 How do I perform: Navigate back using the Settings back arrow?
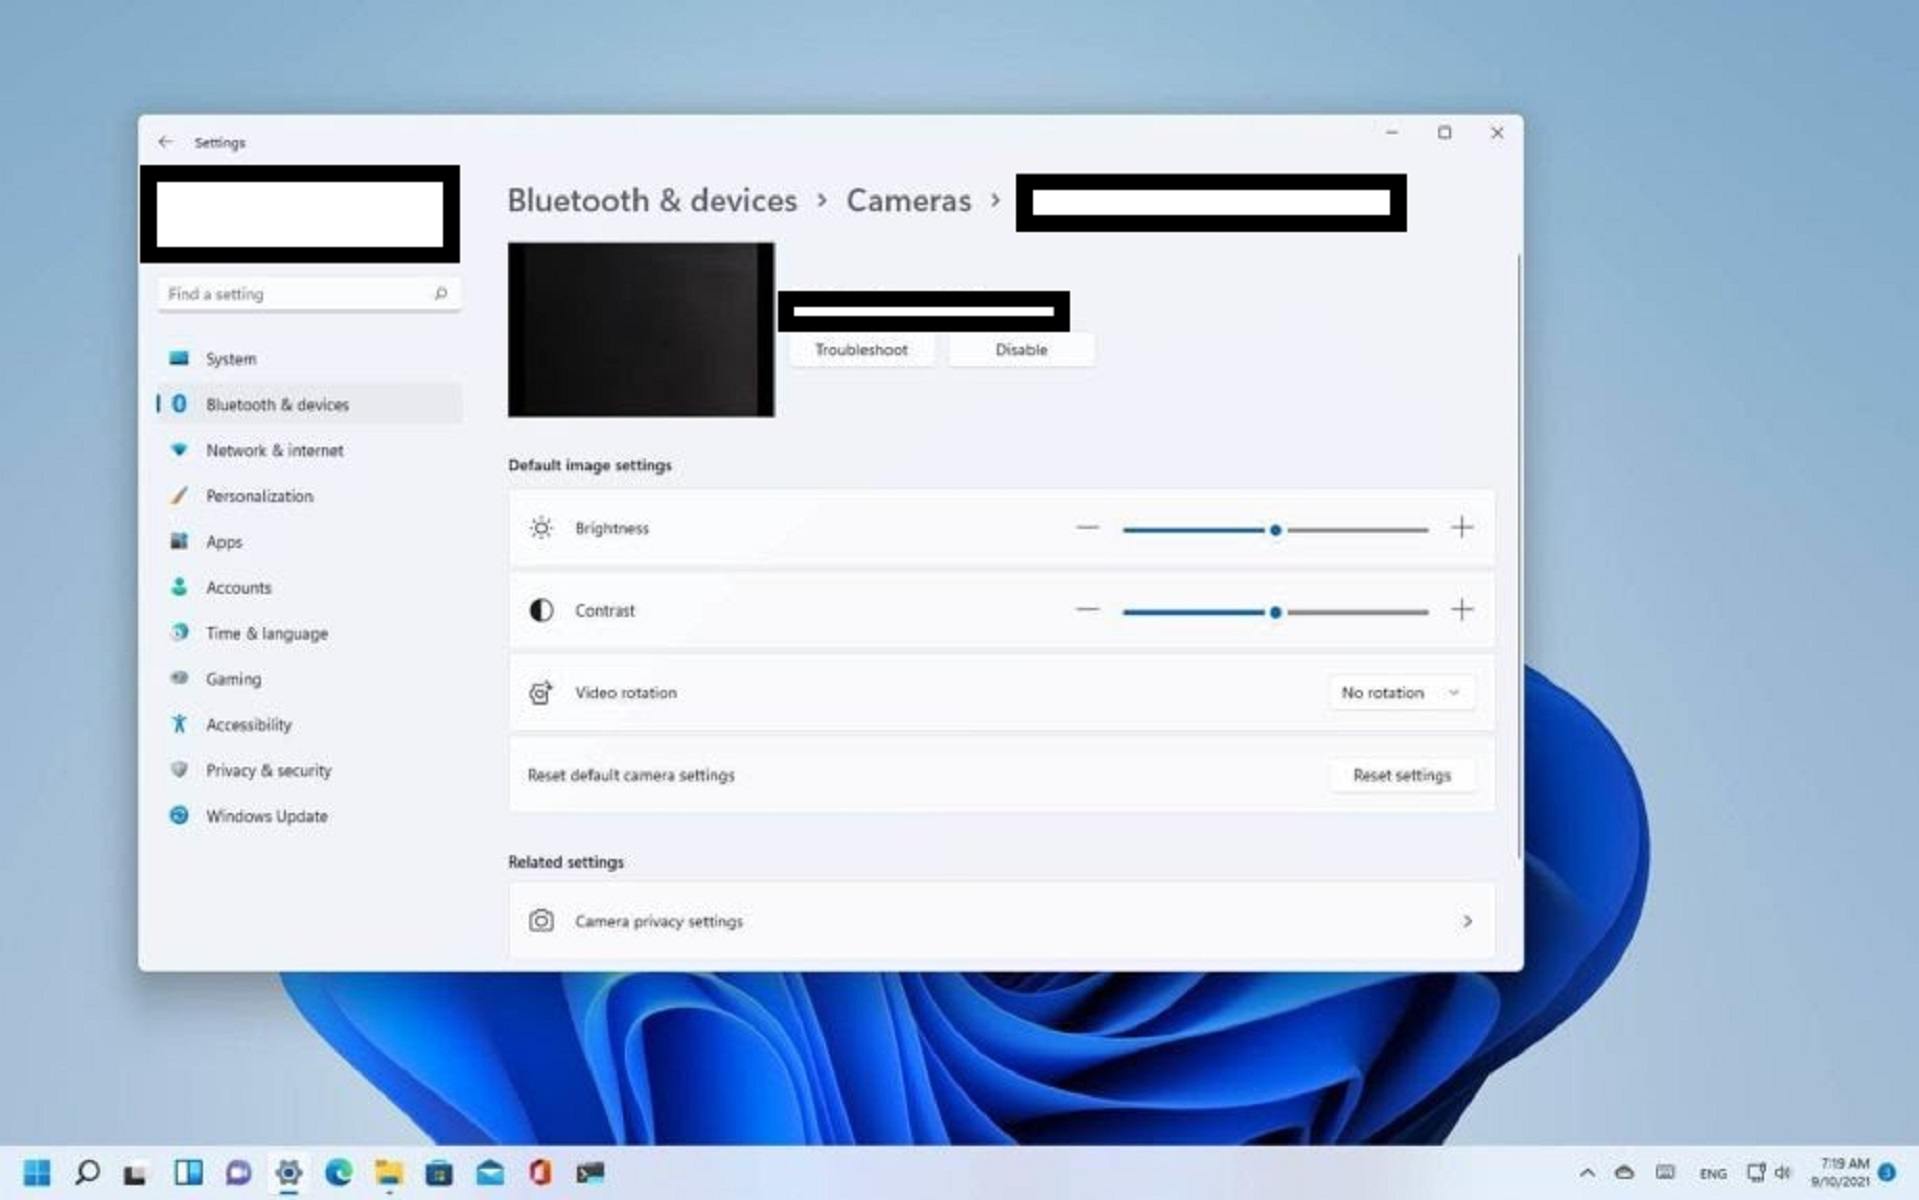click(166, 141)
